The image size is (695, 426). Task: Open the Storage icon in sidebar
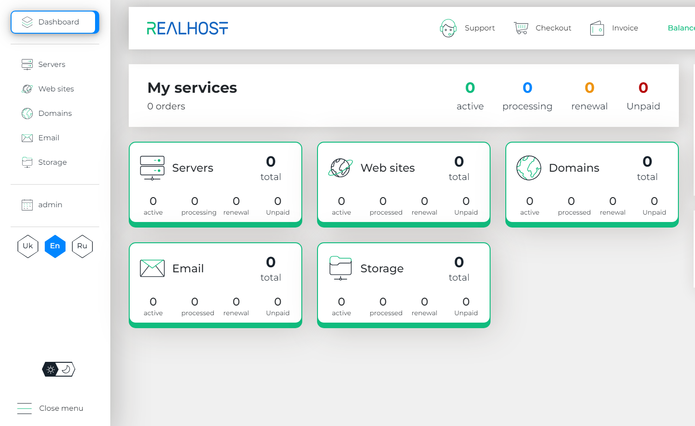coord(27,162)
